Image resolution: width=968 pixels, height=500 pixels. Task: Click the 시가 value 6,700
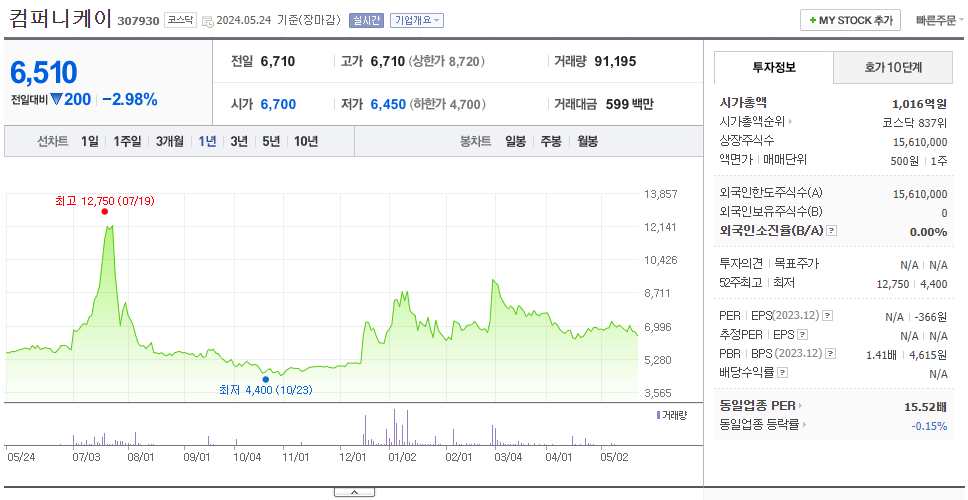pos(278,104)
